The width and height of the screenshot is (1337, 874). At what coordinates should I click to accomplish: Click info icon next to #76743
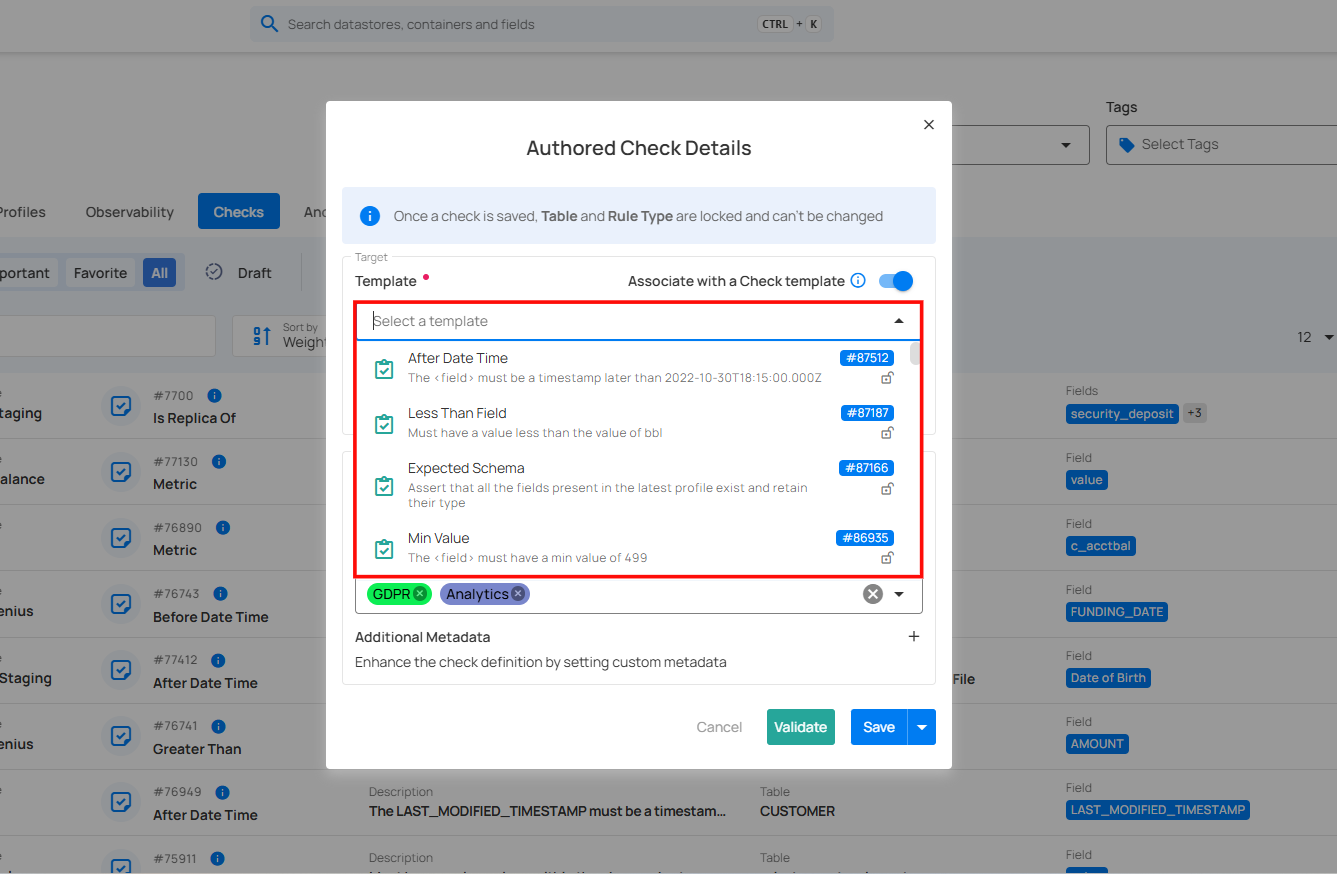221,594
